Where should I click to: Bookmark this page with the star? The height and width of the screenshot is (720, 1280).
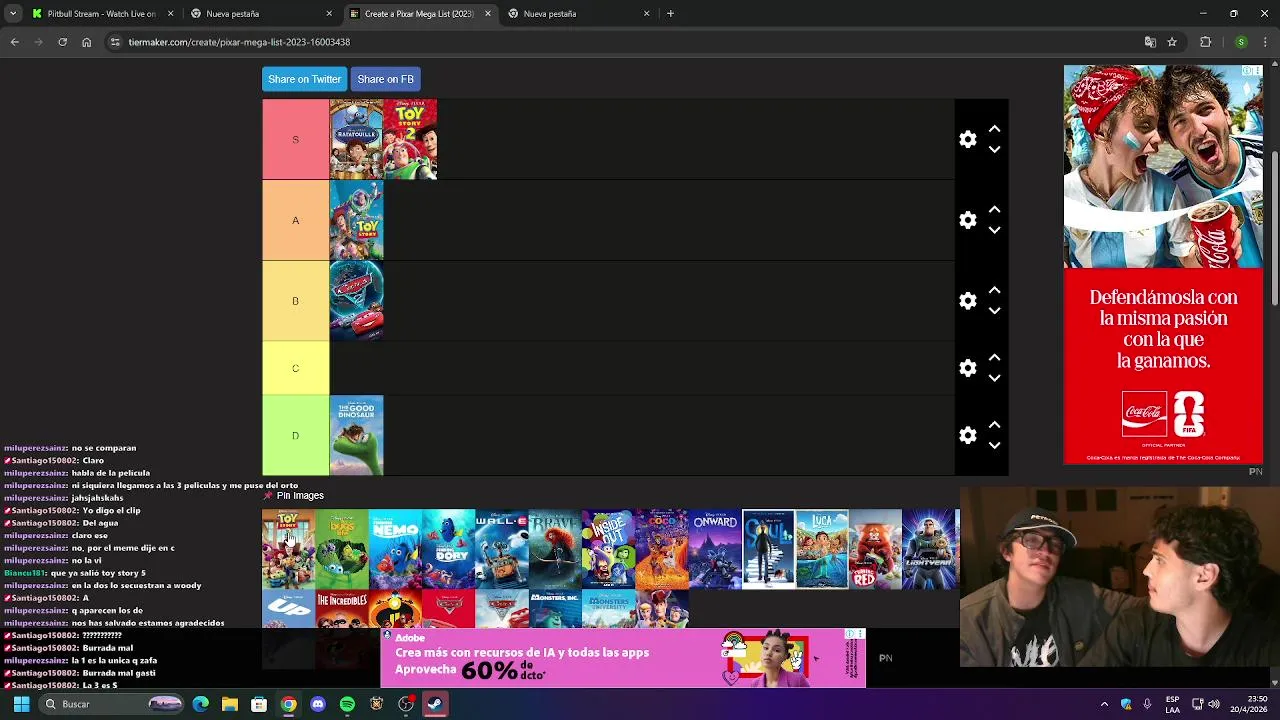pyautogui.click(x=1172, y=42)
